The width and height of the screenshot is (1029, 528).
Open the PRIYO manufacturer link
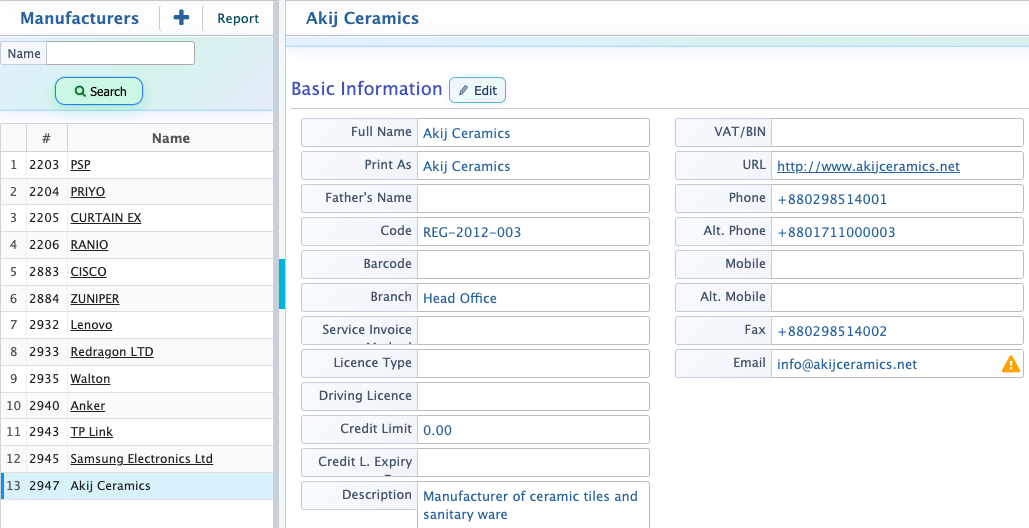tap(87, 192)
